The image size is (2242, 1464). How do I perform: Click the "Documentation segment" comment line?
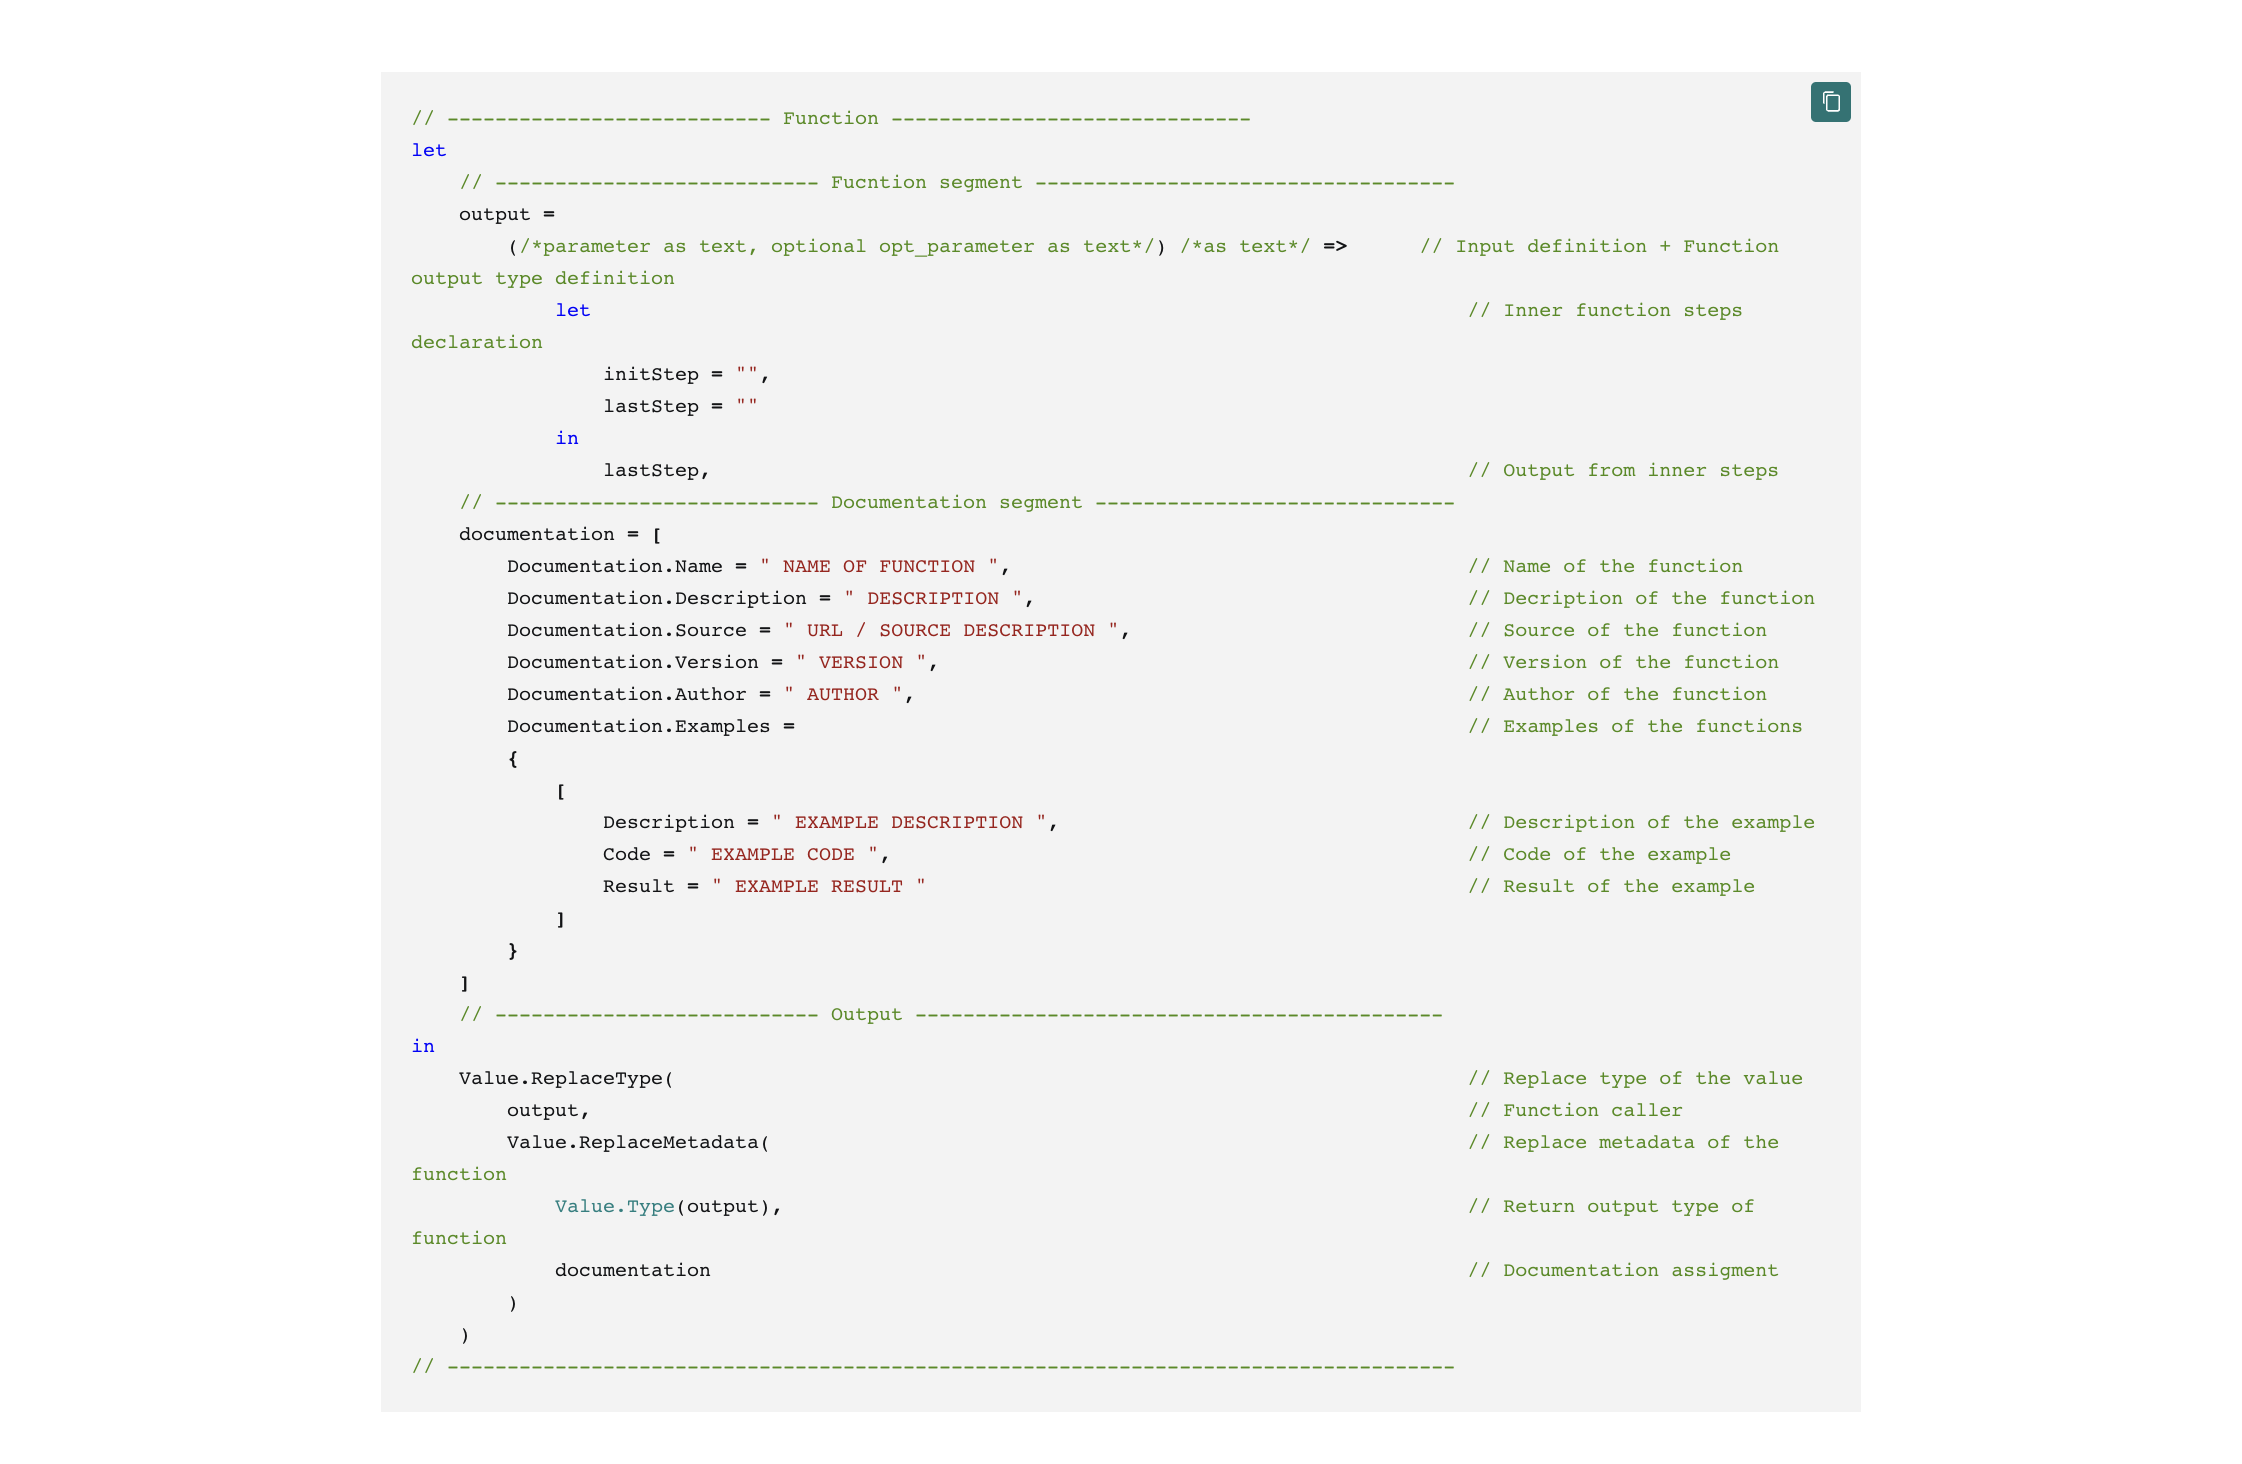(957, 502)
